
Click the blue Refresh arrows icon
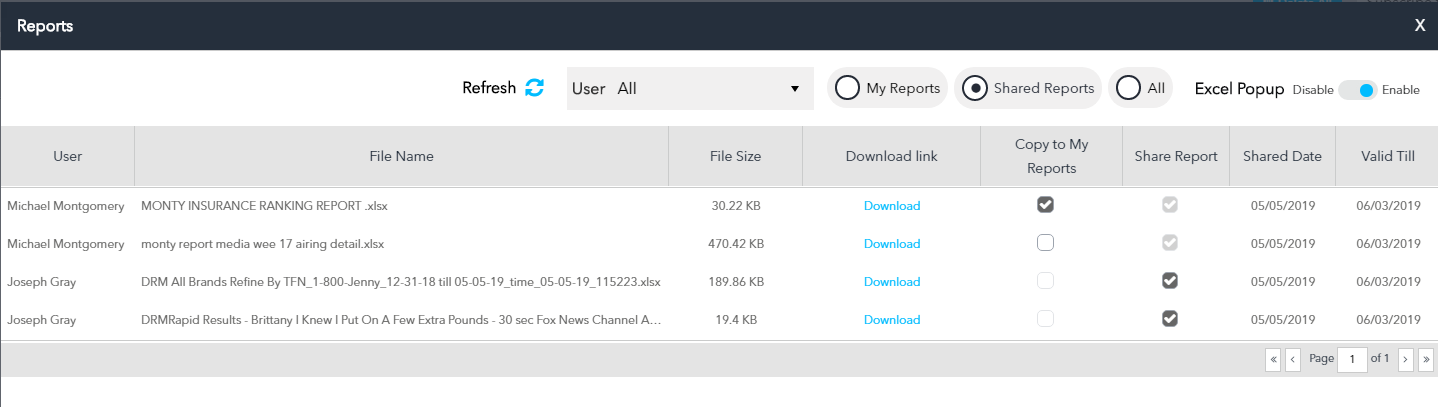tap(535, 88)
